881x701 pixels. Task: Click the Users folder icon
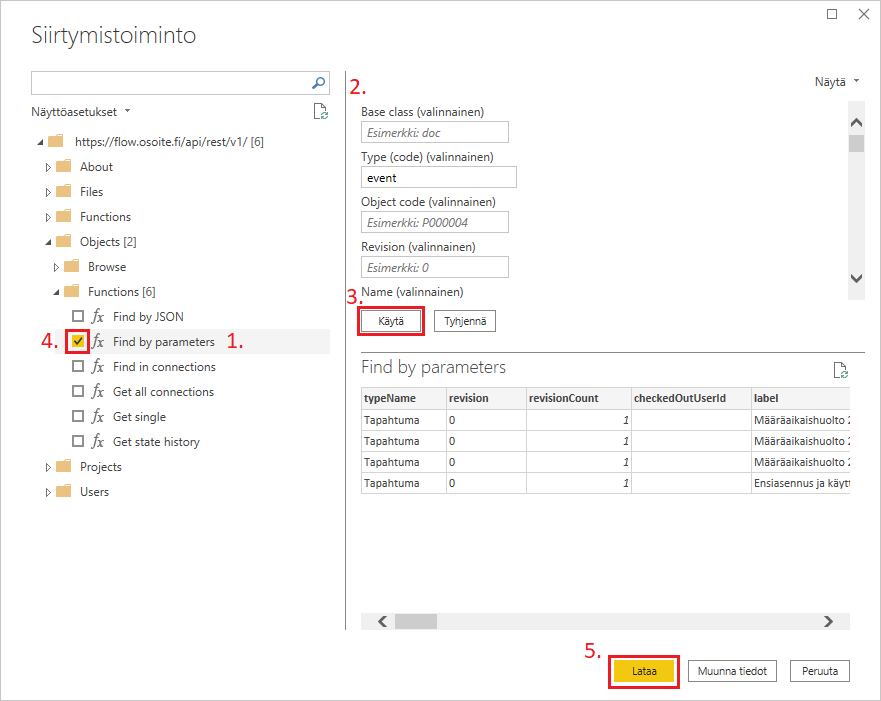point(64,492)
